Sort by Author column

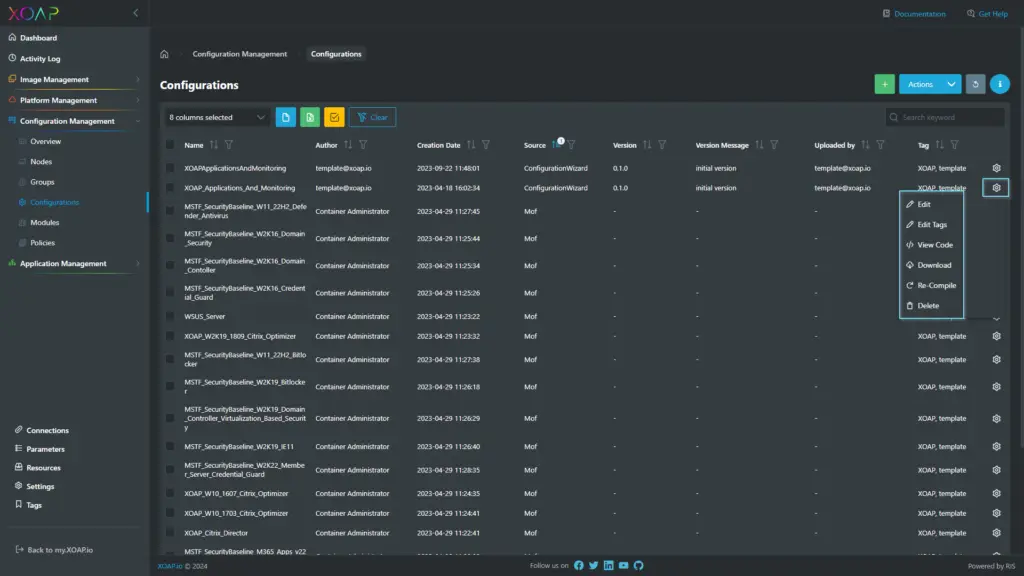348,145
